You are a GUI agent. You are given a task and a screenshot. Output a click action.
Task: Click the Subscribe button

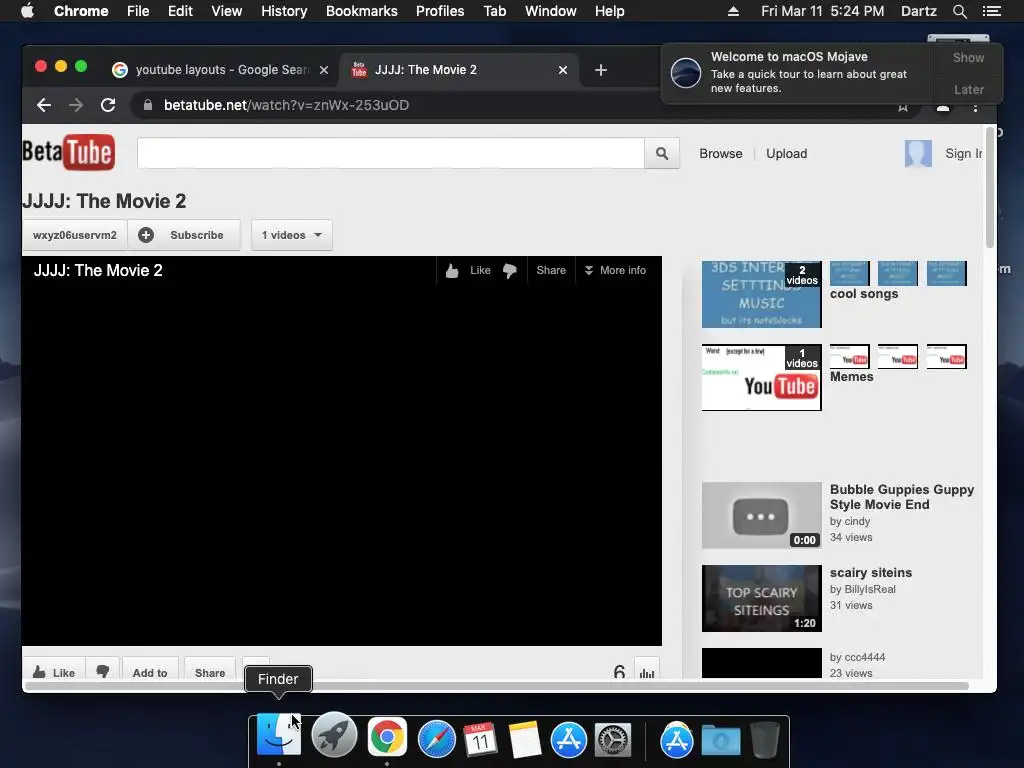184,235
